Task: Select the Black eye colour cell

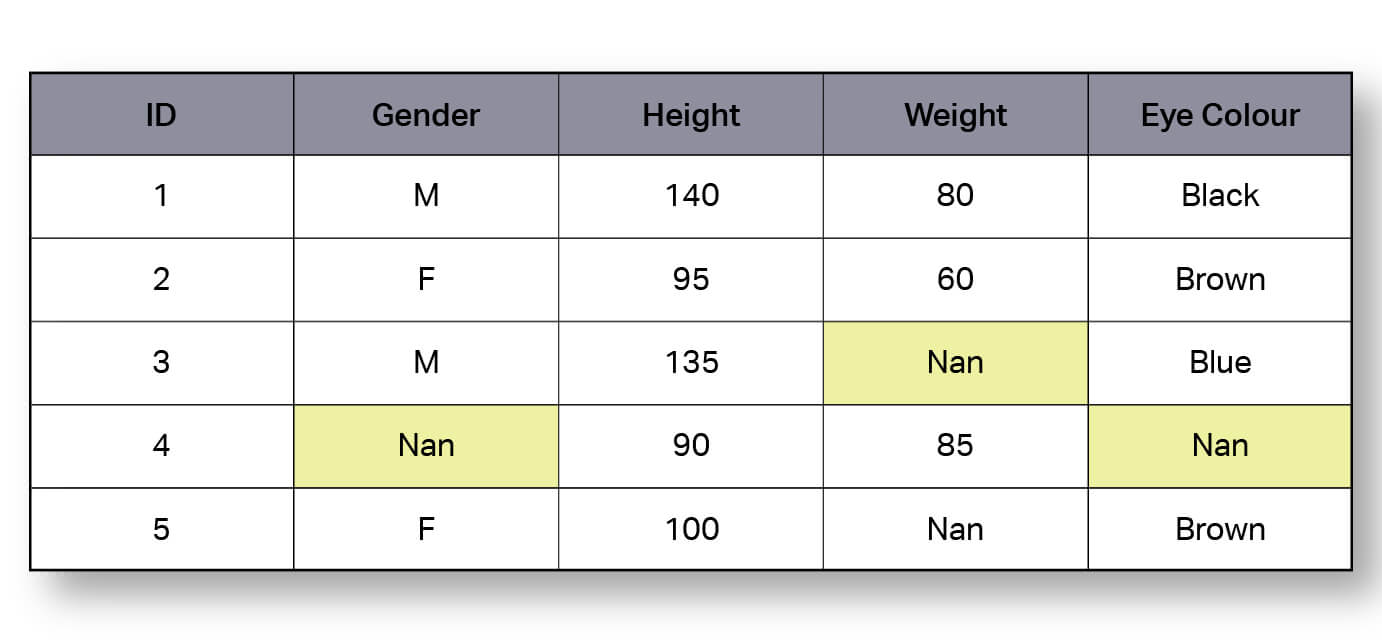Action: pyautogui.click(x=1220, y=197)
